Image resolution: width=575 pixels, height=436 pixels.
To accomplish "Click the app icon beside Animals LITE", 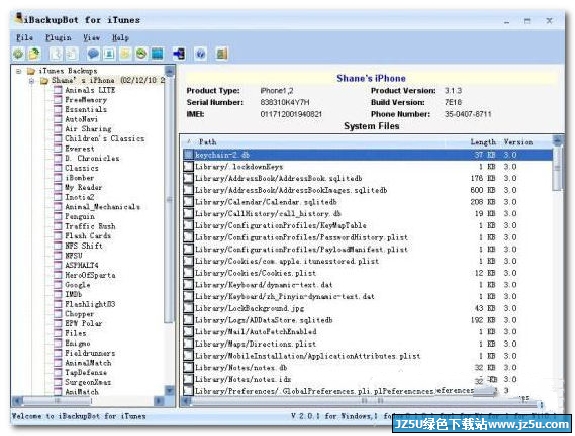I will 58,90.
